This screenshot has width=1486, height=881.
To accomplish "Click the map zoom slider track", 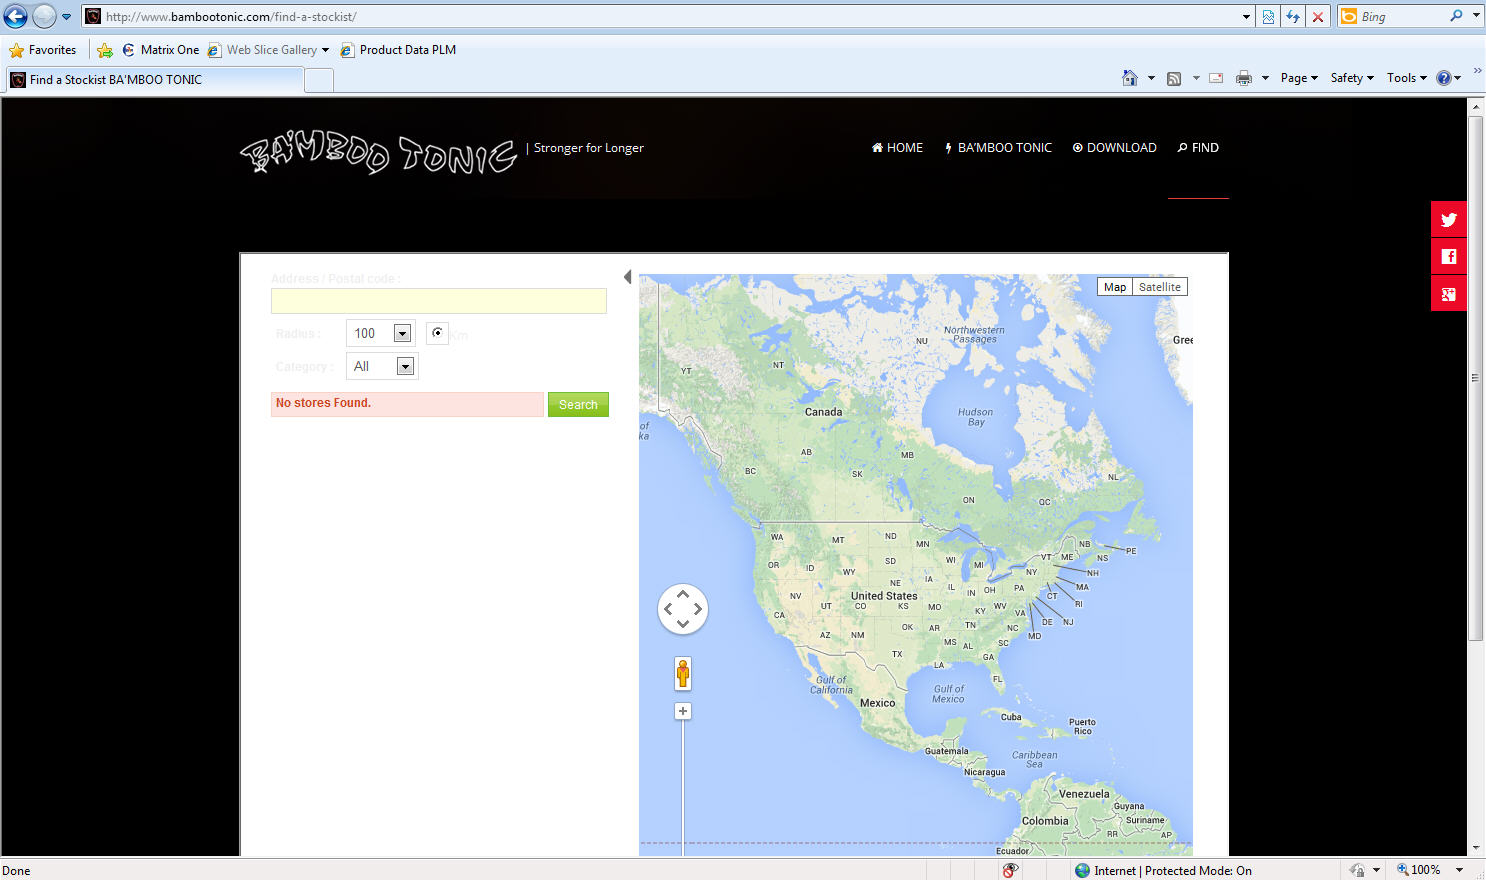I will coord(683,788).
